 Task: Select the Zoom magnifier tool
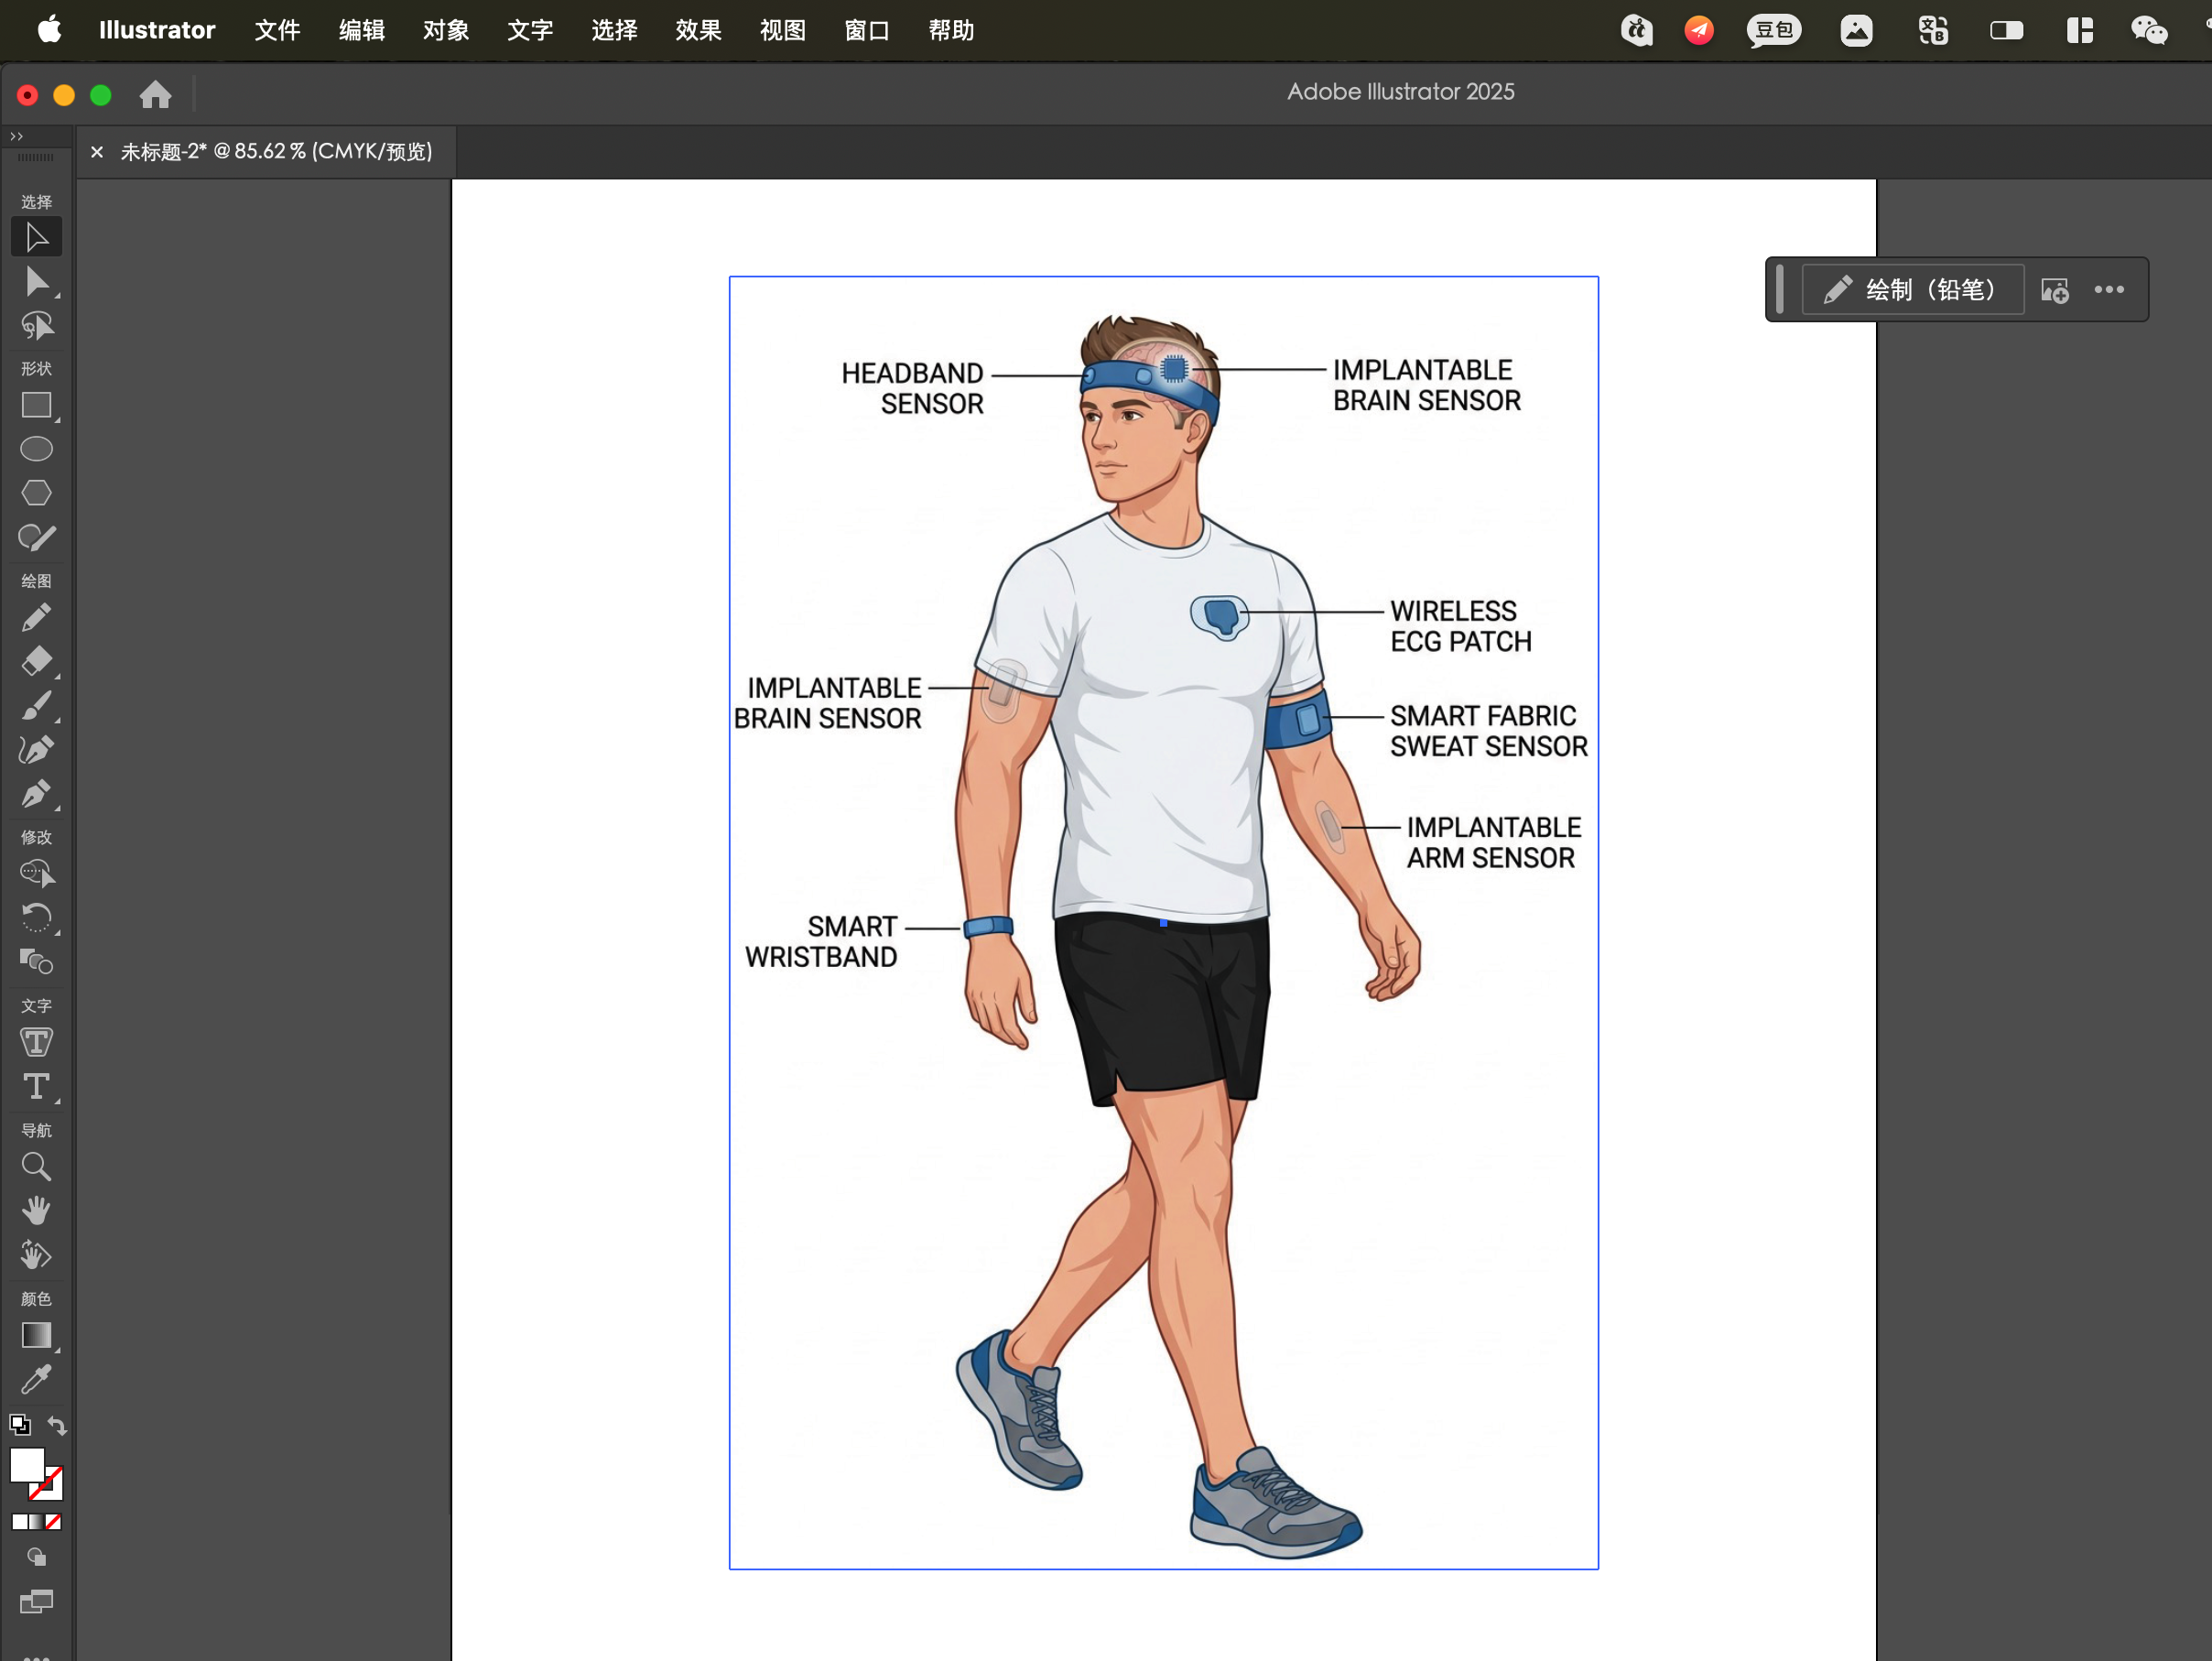[36, 1166]
